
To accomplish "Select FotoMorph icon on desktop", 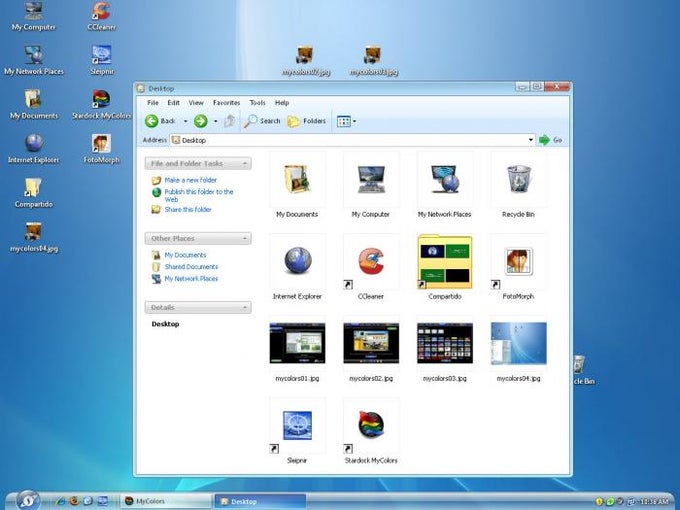I will [x=101, y=149].
